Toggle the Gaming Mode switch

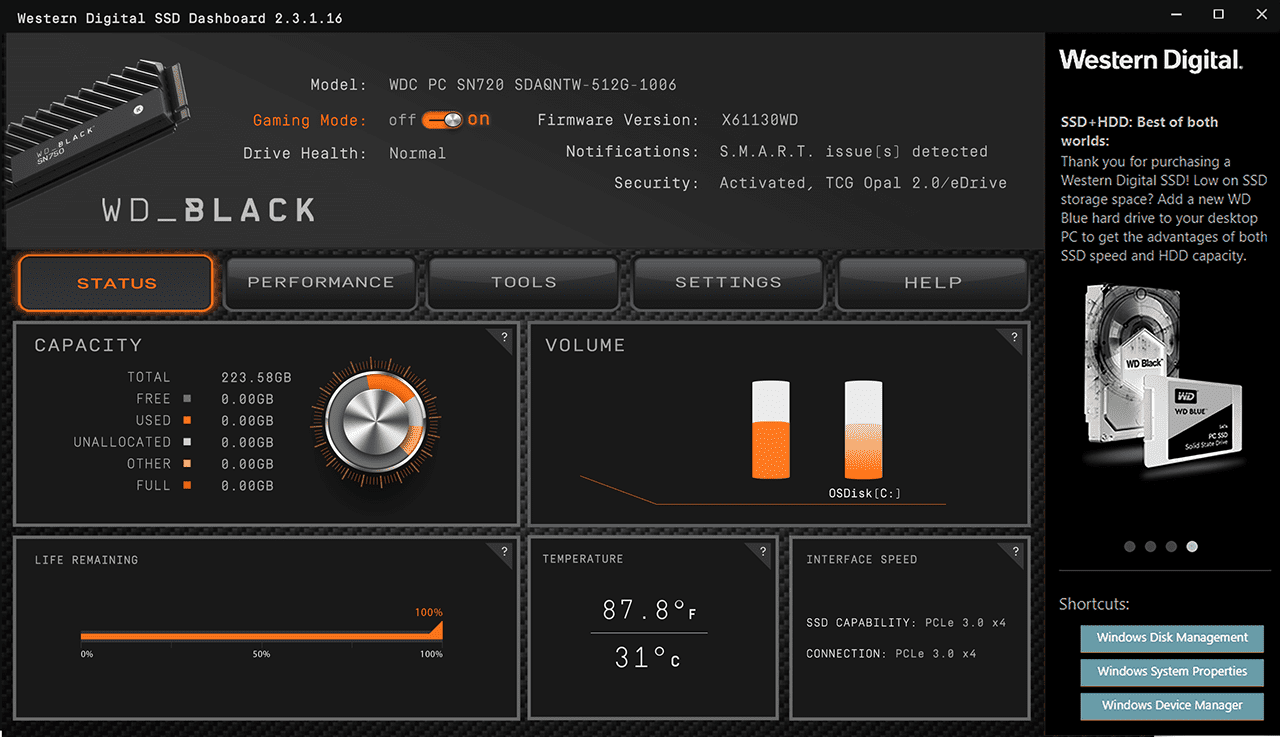442,120
